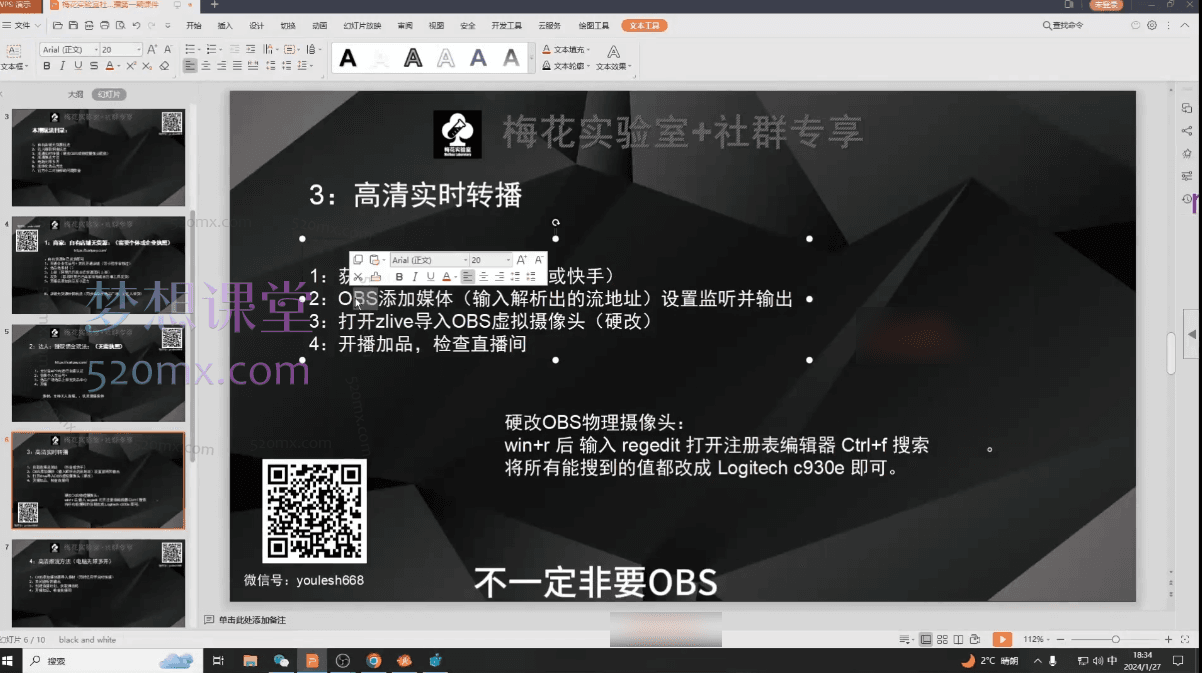Copy icon in floating mini toolbar
1202x673 pixels.
358,260
